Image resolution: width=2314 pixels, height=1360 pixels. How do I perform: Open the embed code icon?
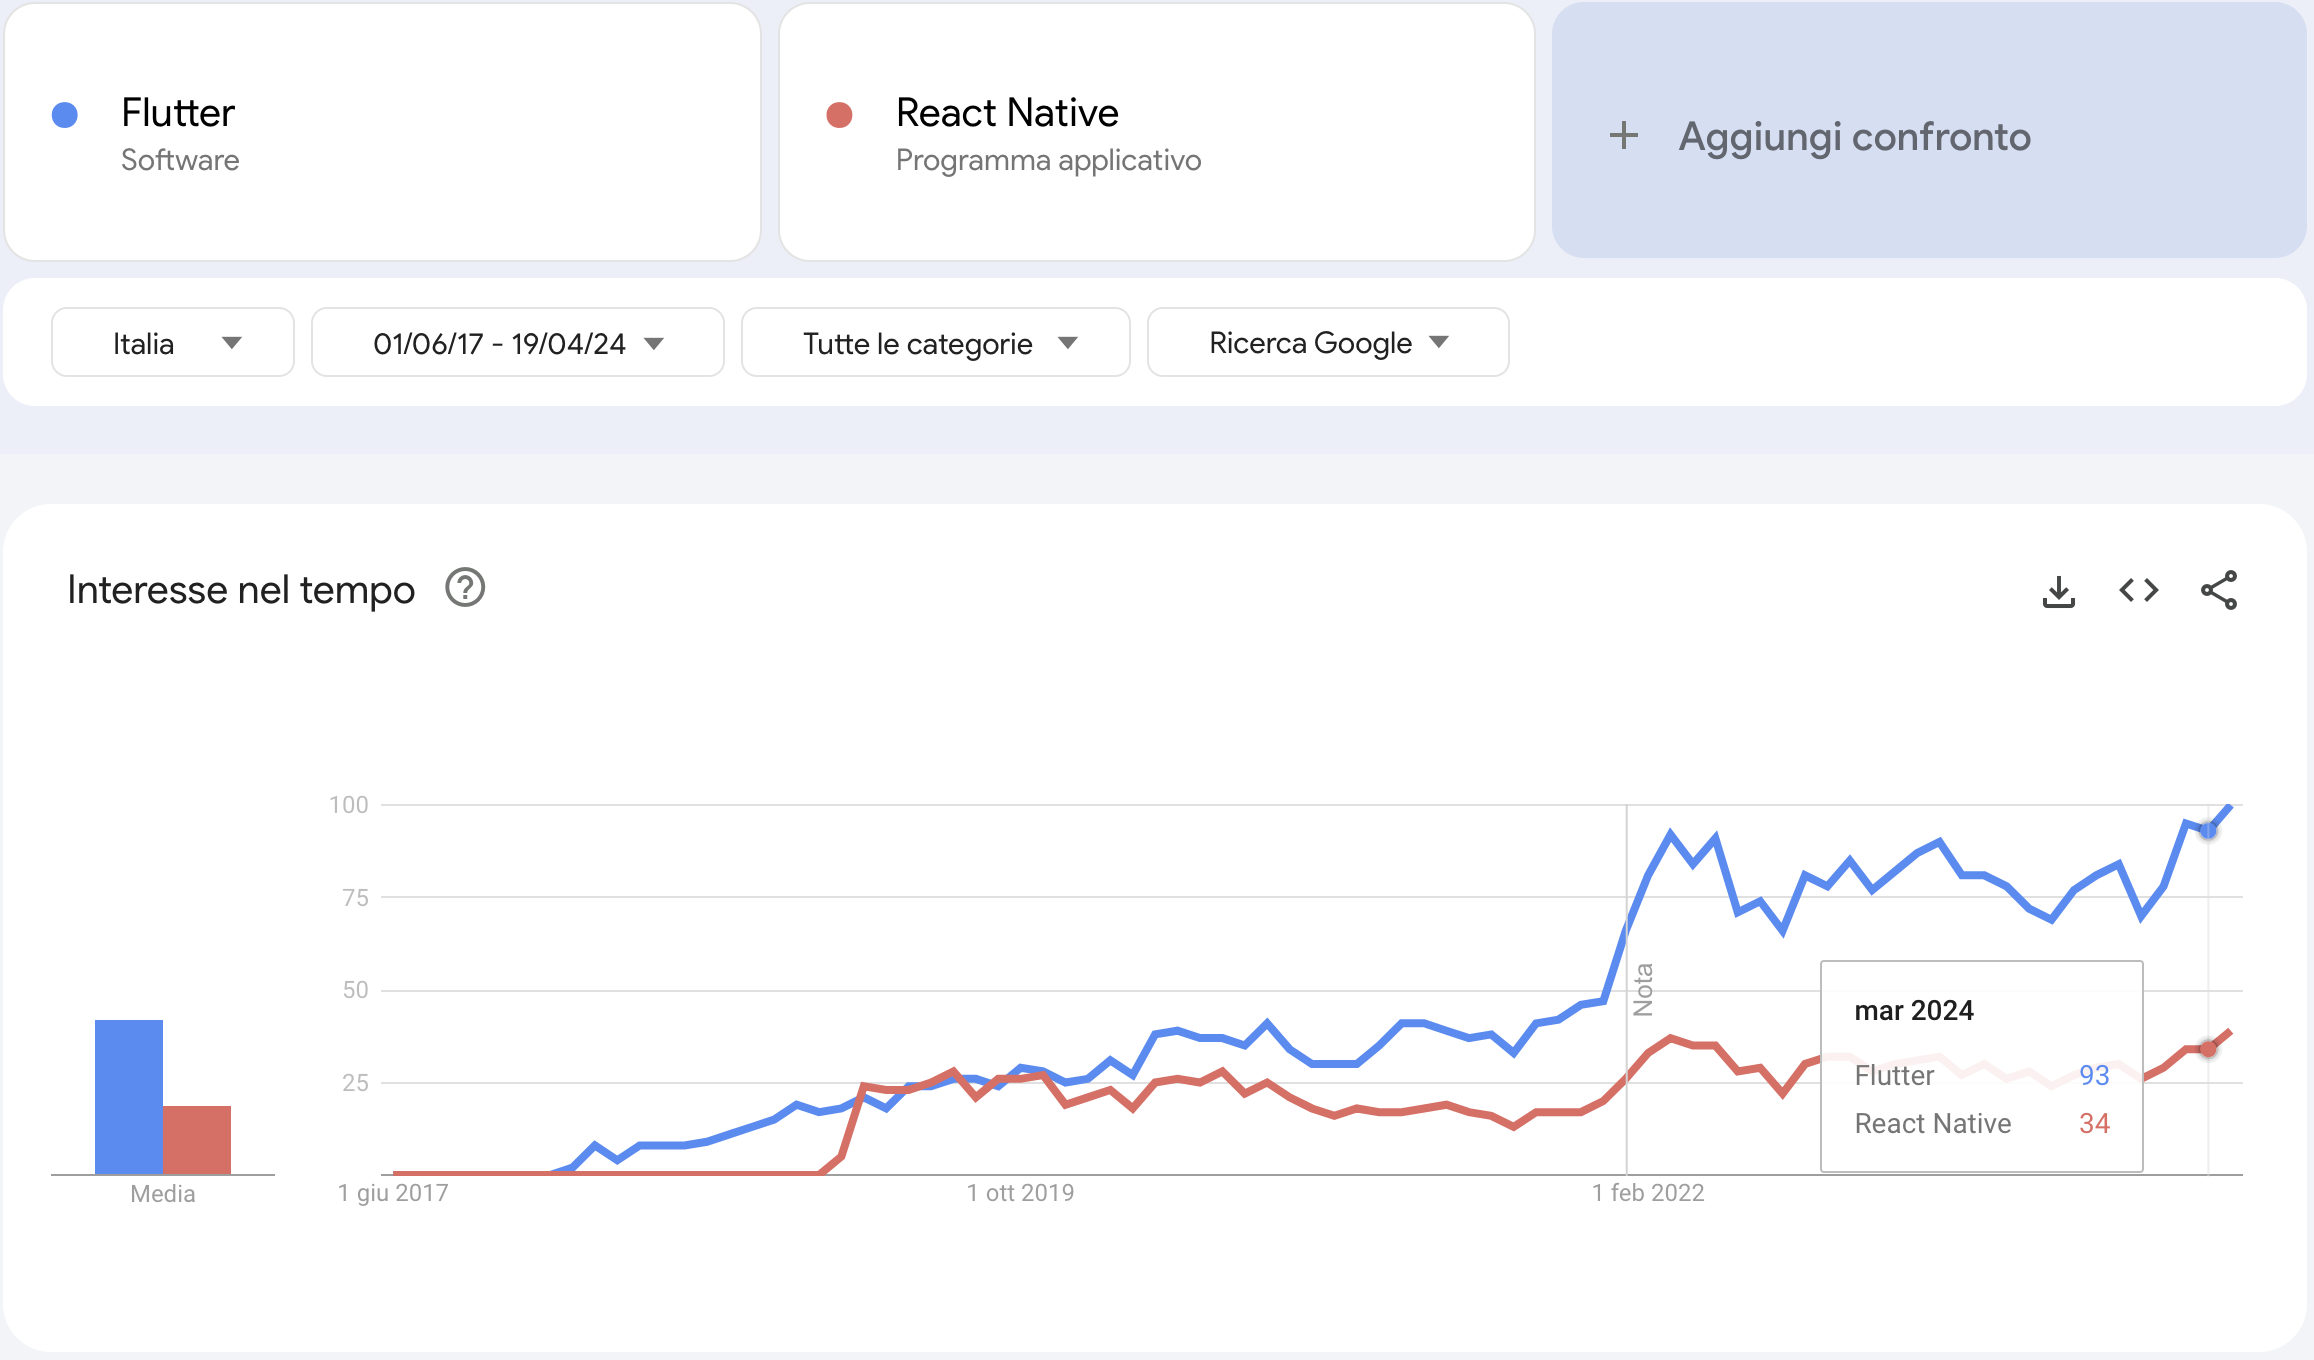(2139, 591)
